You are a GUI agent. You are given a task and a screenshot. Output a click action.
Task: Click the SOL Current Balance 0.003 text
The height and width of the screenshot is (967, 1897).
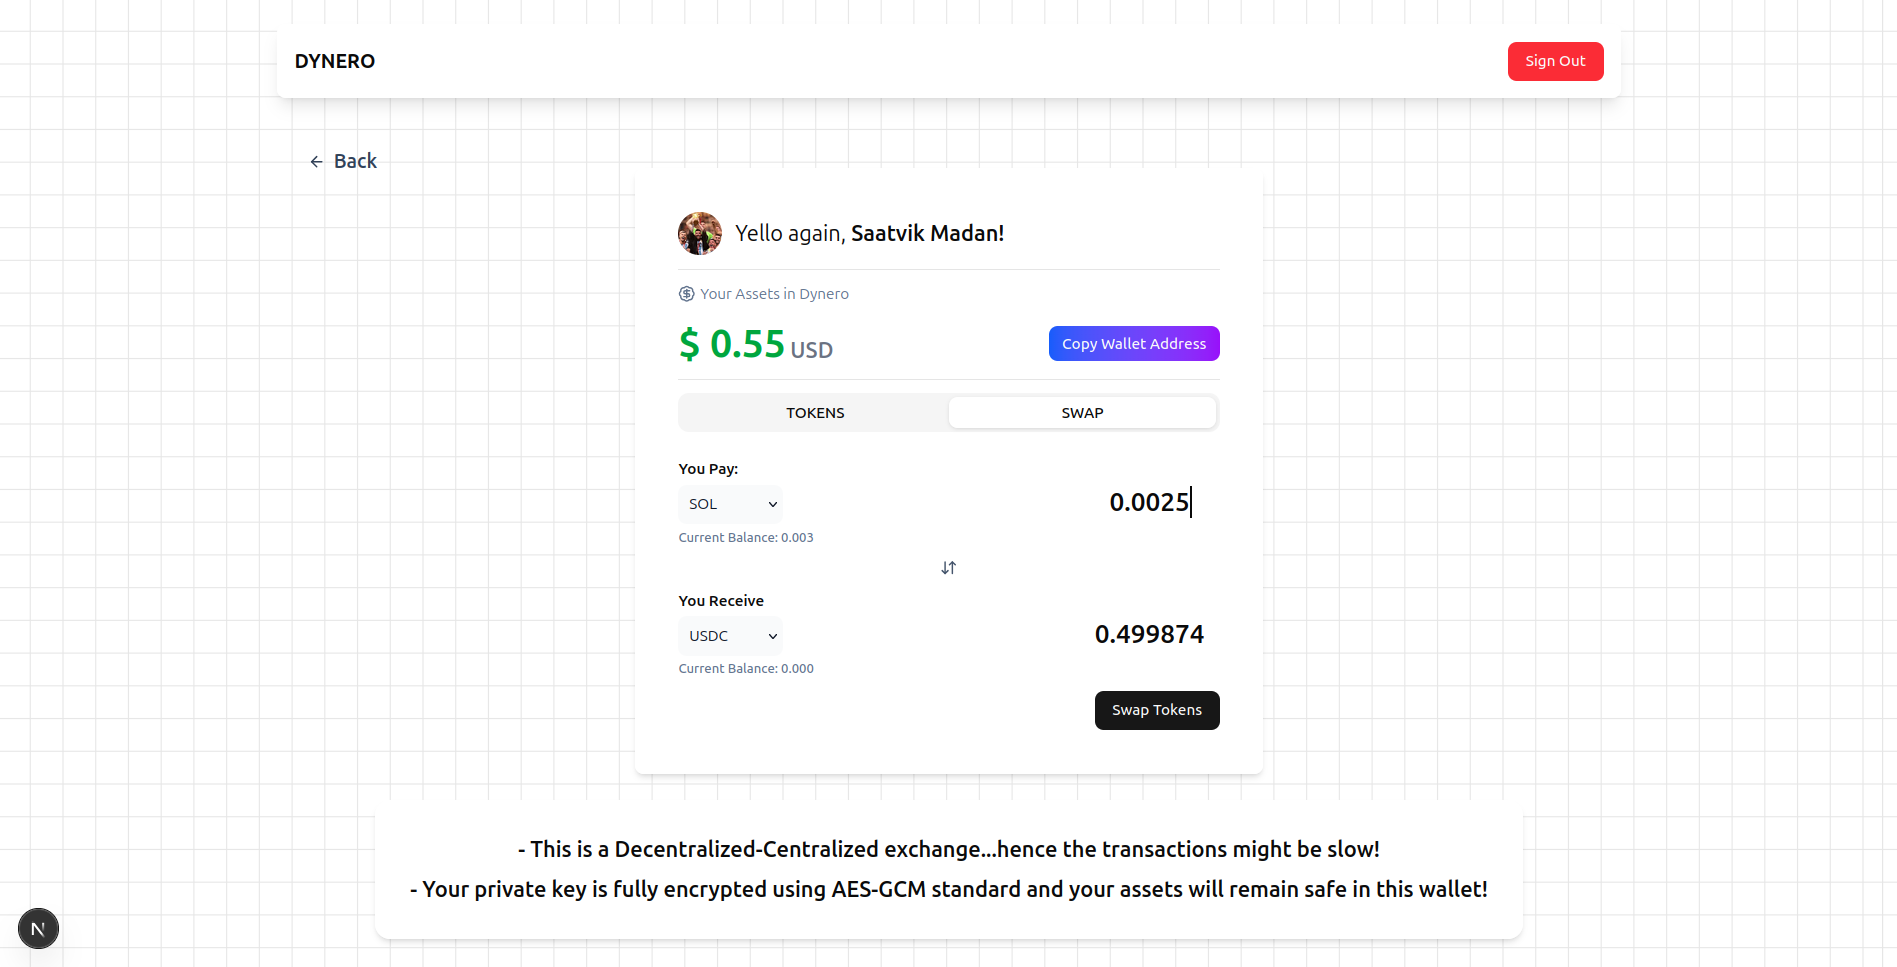click(746, 538)
